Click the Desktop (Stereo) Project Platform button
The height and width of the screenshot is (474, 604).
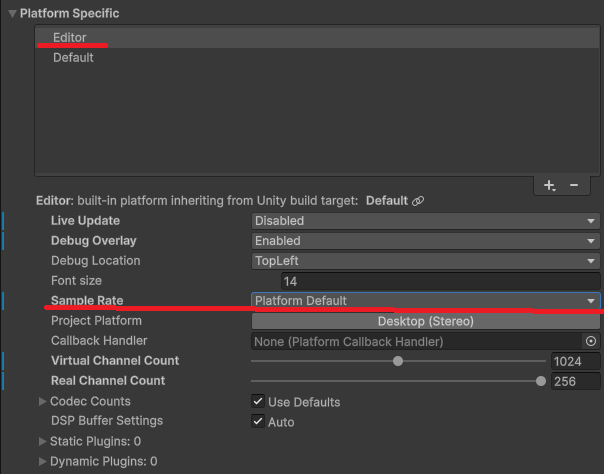click(424, 321)
